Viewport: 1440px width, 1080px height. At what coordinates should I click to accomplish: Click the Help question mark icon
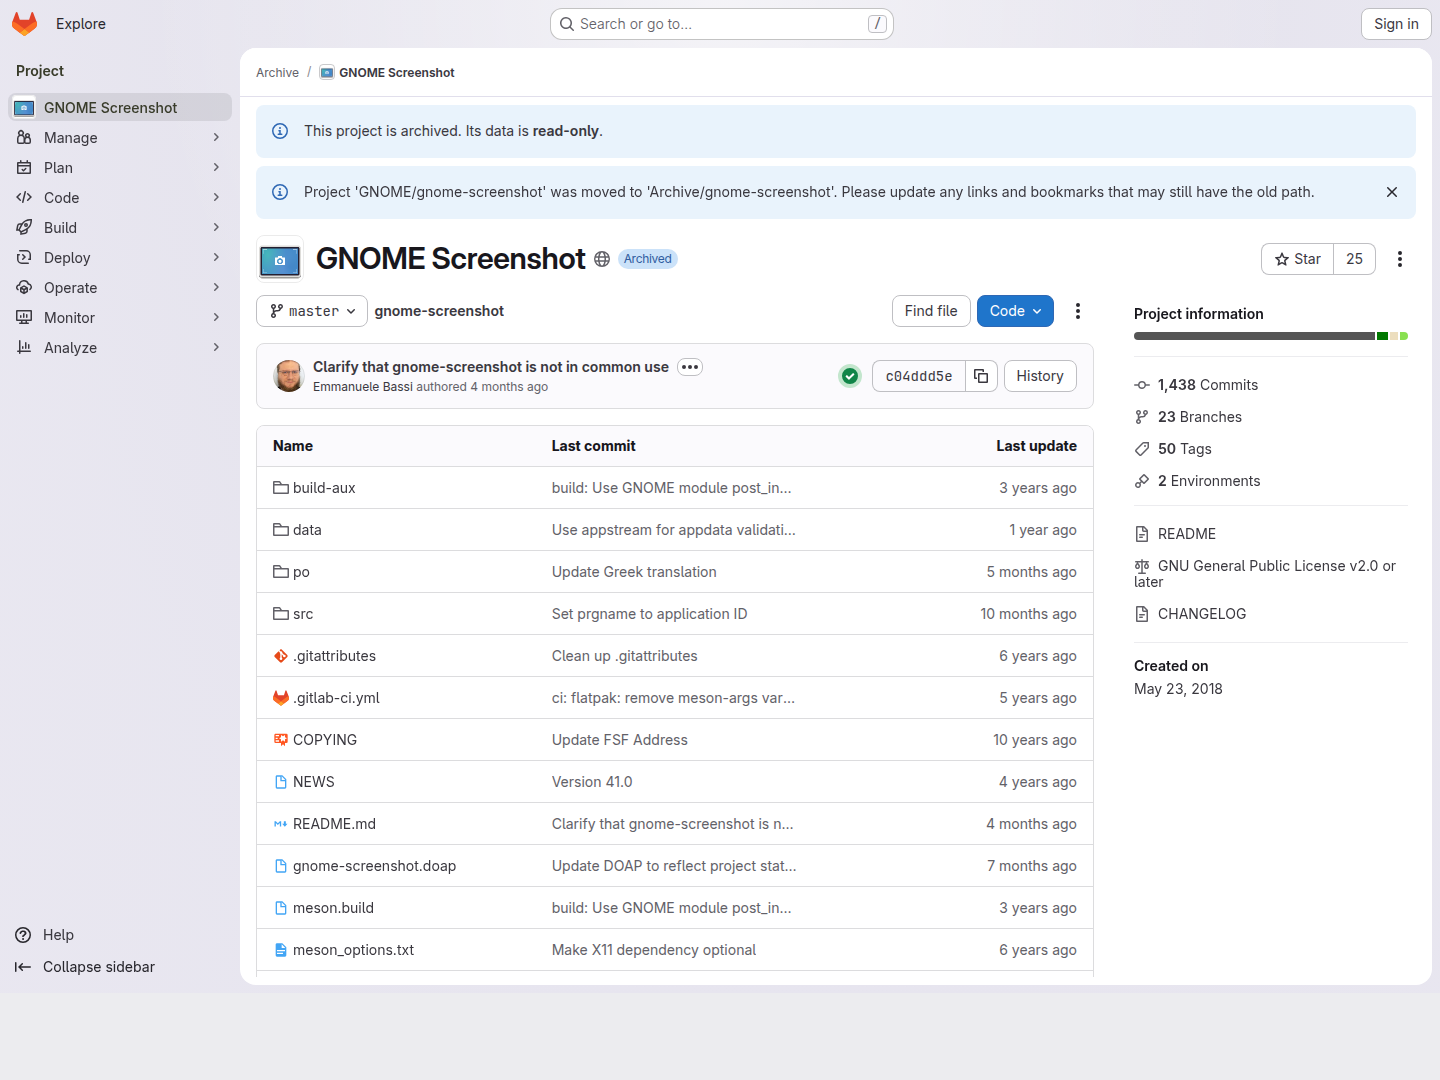(x=23, y=935)
